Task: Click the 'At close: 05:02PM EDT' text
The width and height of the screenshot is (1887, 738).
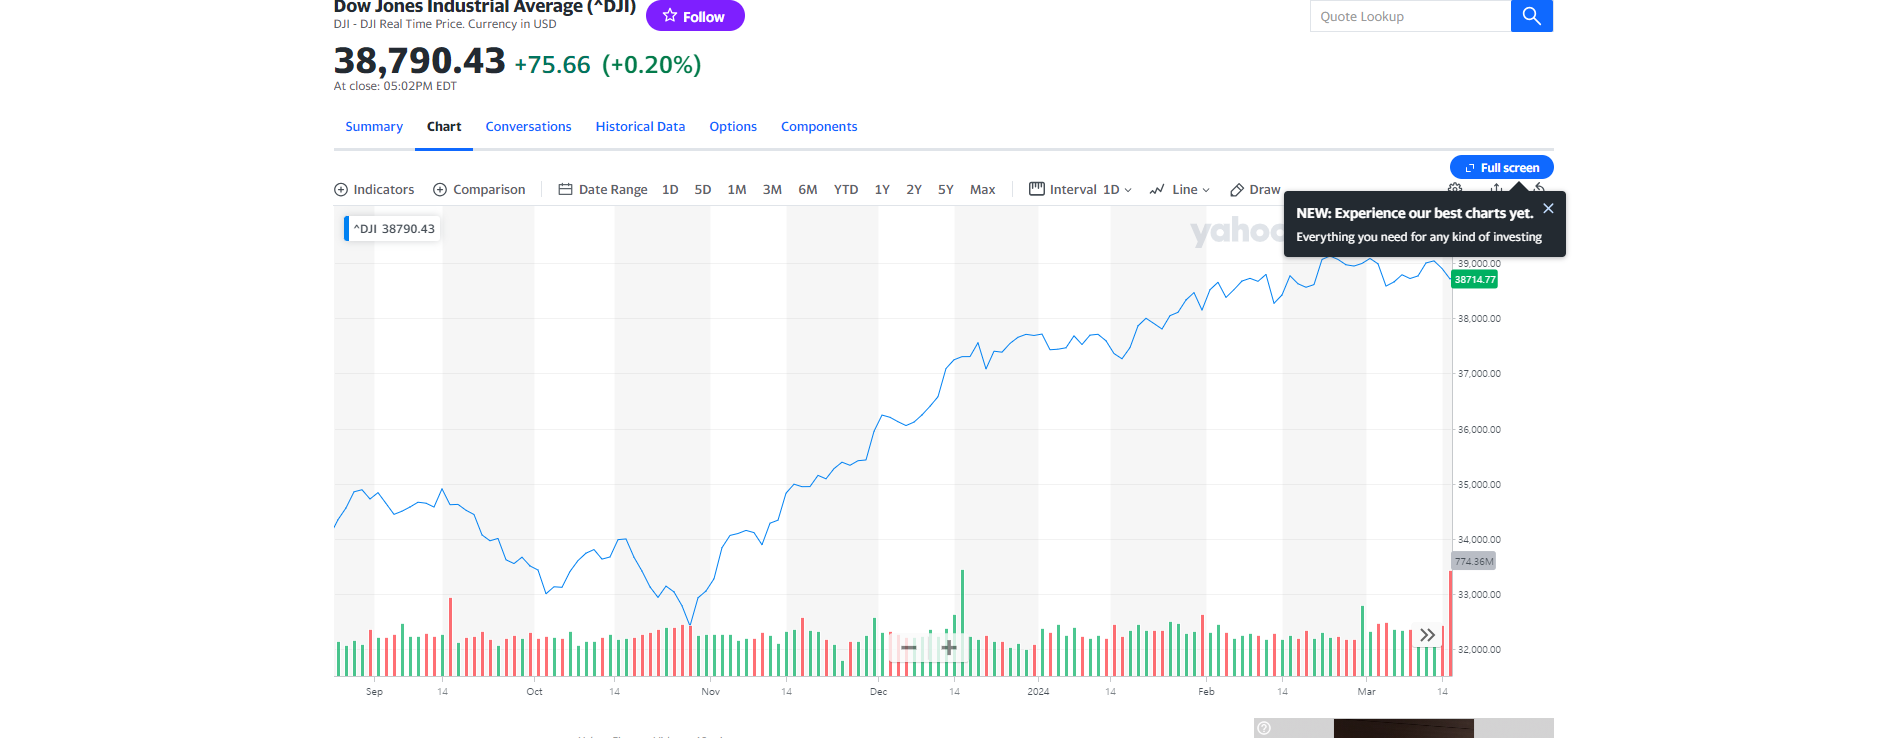Action: point(395,86)
